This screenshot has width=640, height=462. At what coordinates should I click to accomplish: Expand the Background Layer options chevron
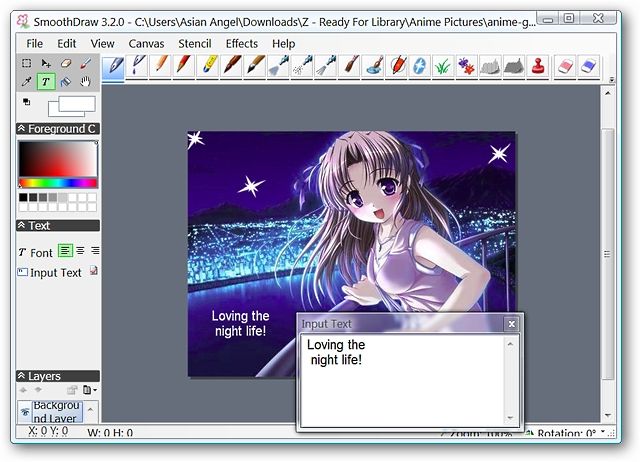coord(91,409)
